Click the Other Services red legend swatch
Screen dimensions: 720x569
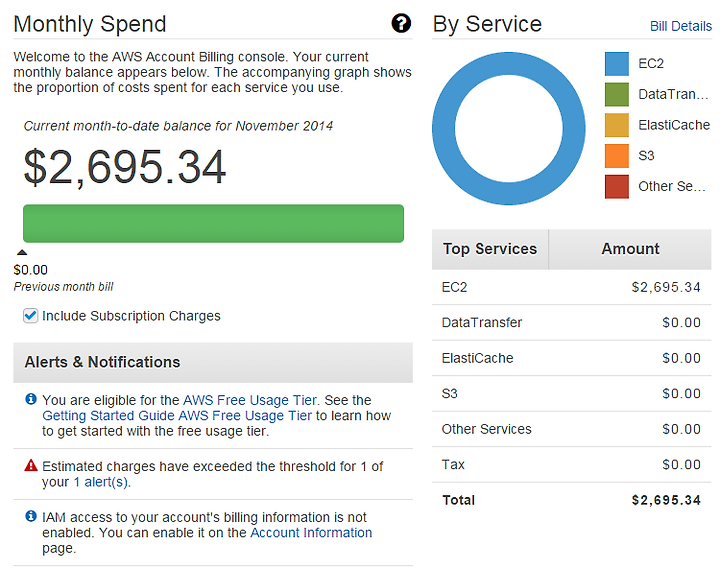(617, 186)
